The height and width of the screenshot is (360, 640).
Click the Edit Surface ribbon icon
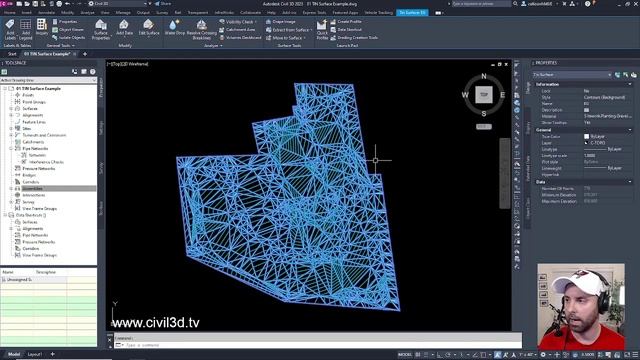149,27
